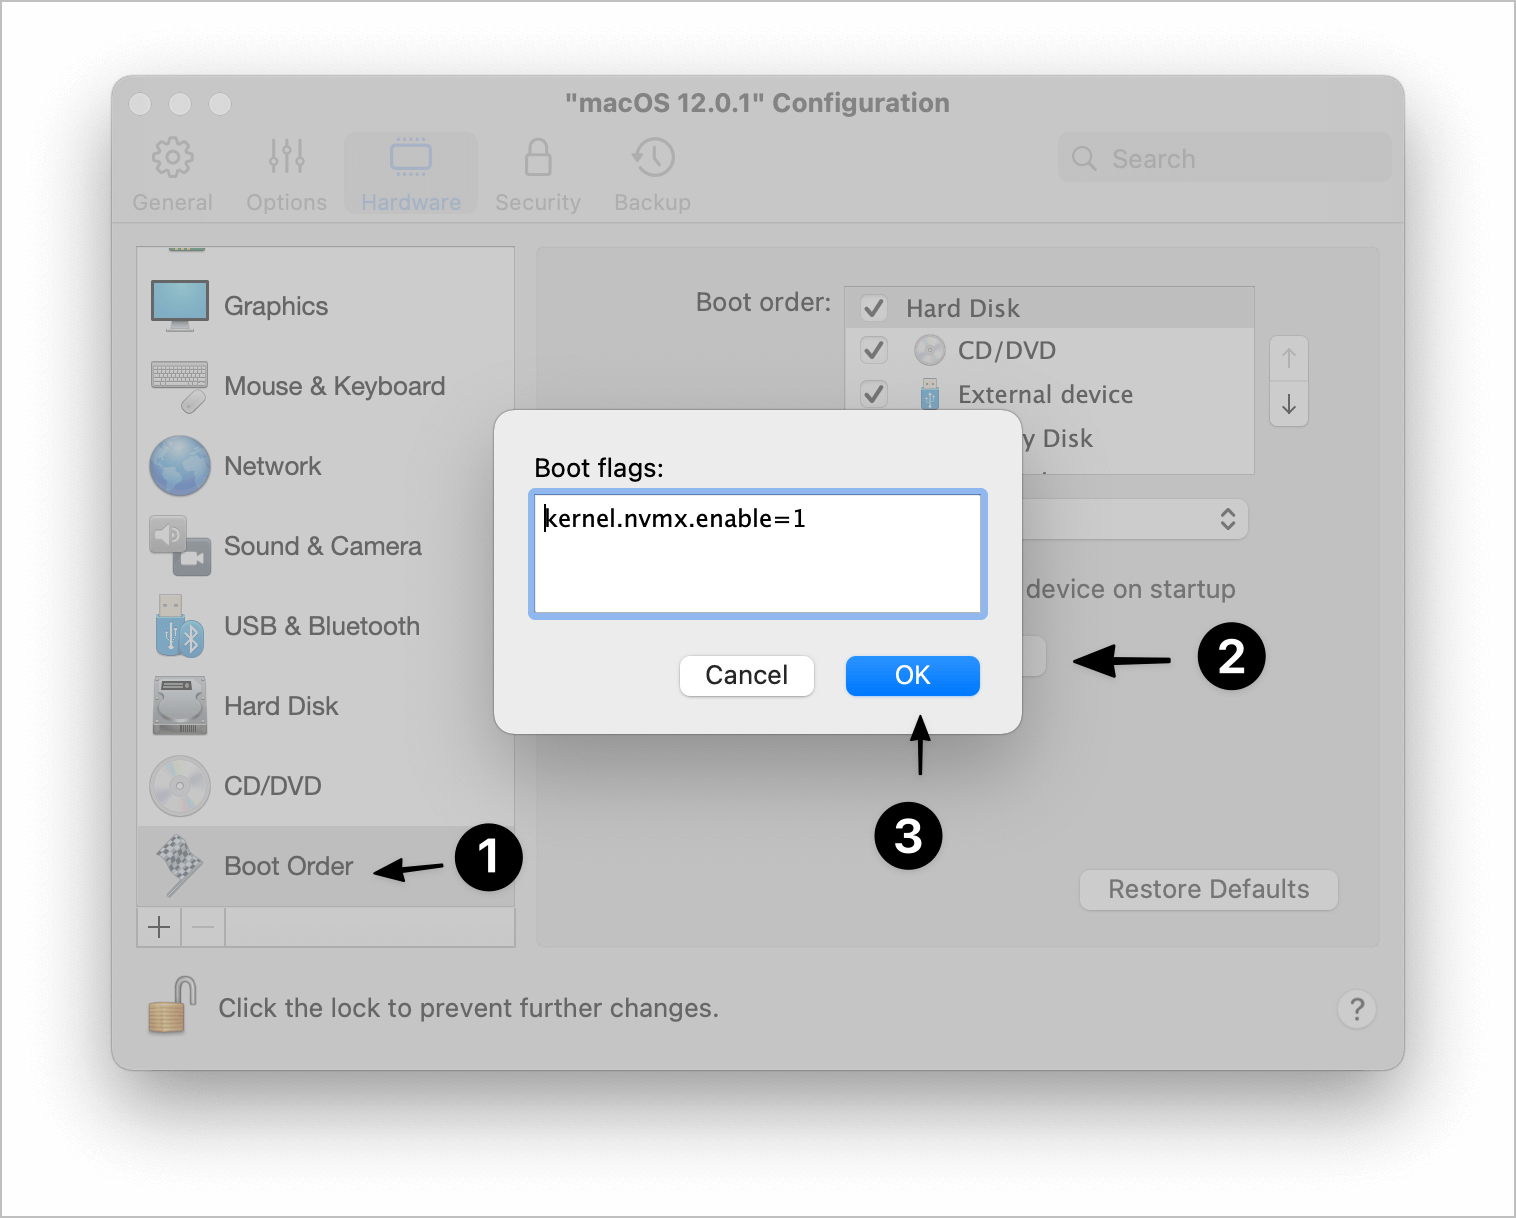1516x1218 pixels.
Task: Click OK to confirm boot flags
Action: pyautogui.click(x=912, y=676)
